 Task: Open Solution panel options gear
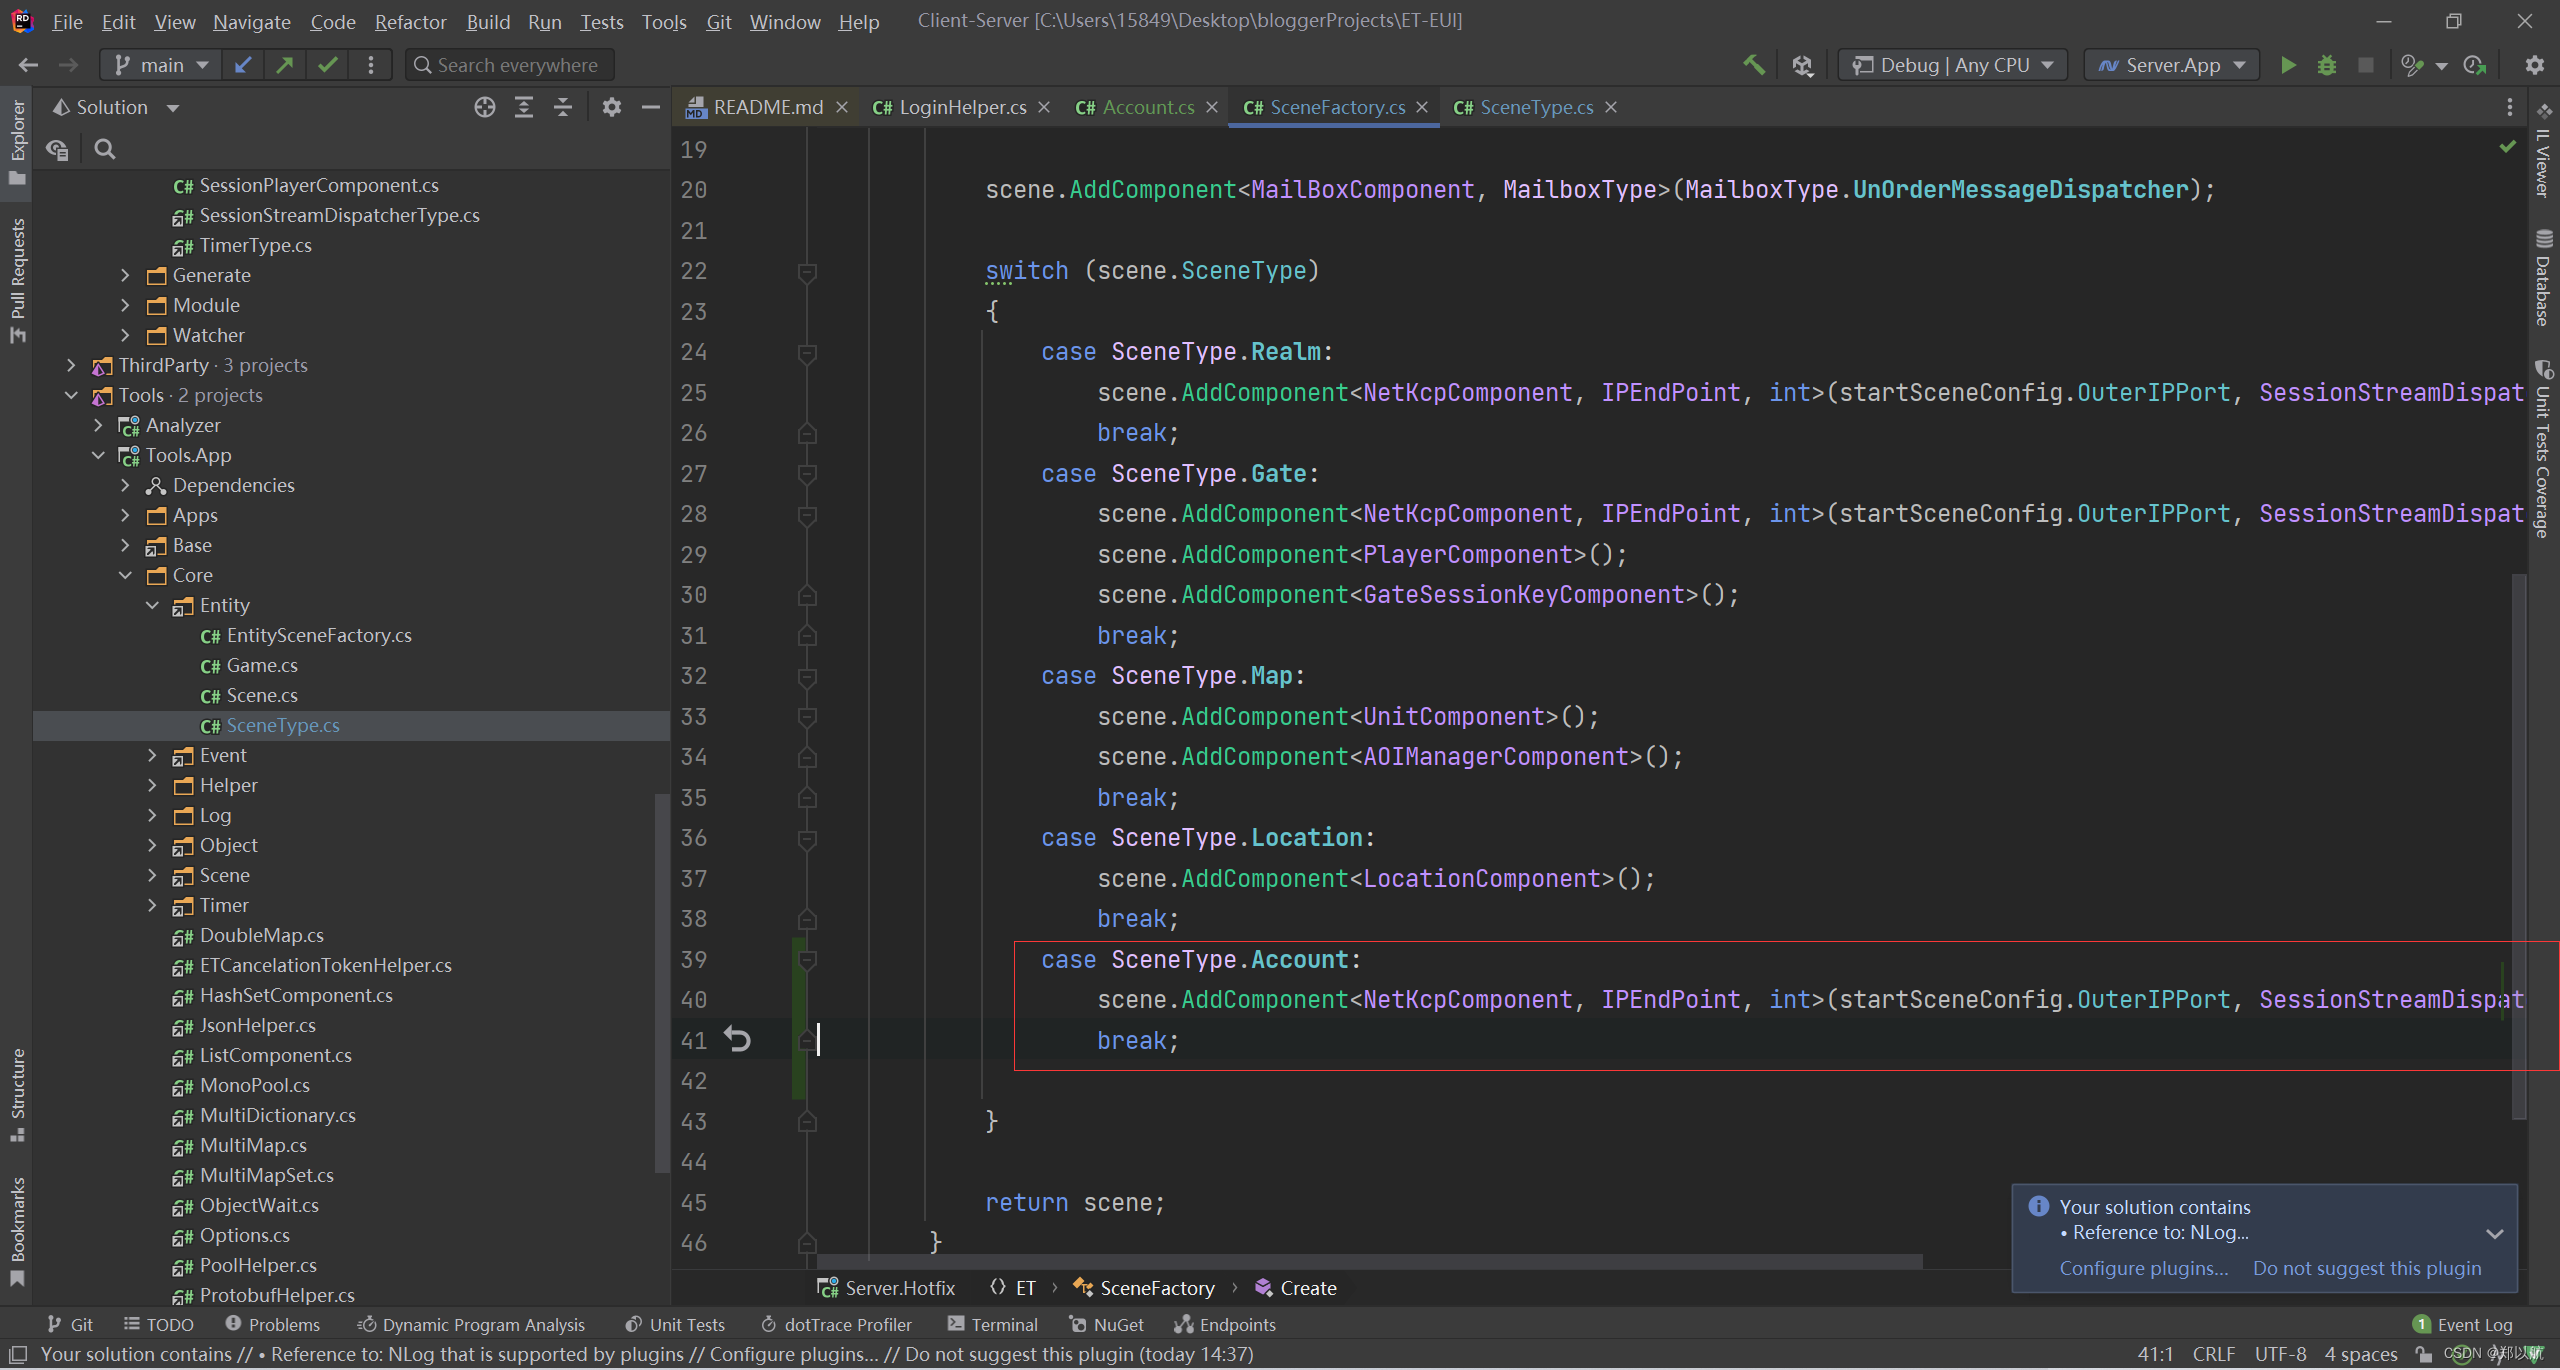tap(612, 107)
